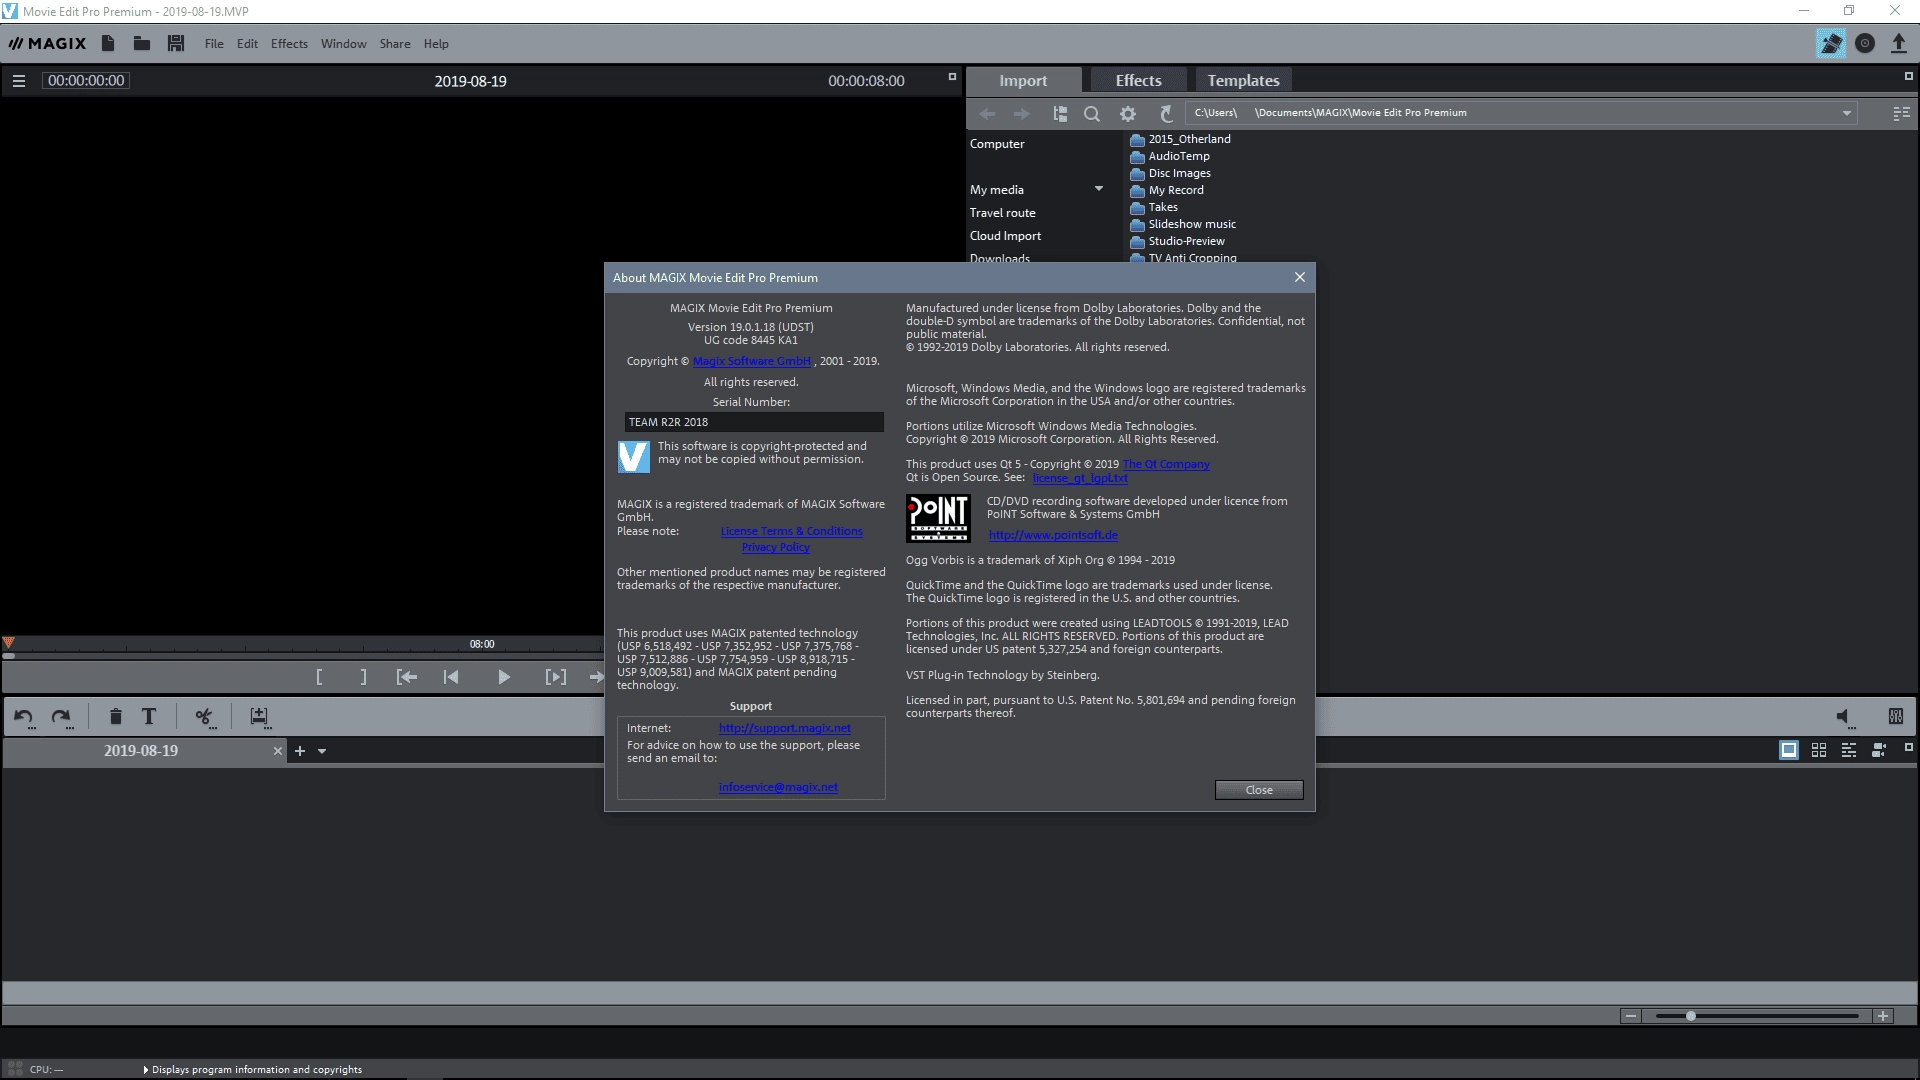This screenshot has height=1080, width=1920.
Task: Open the File menu
Action: 214,44
